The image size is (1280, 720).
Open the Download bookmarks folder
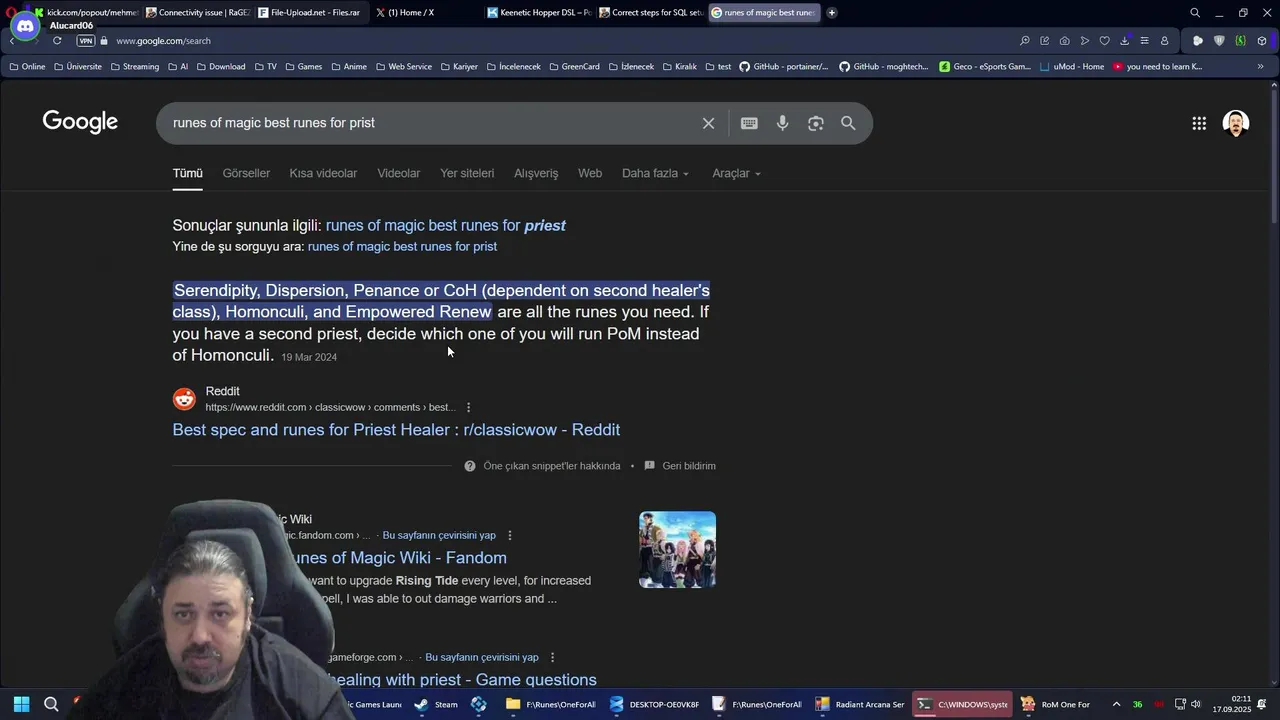[221, 67]
